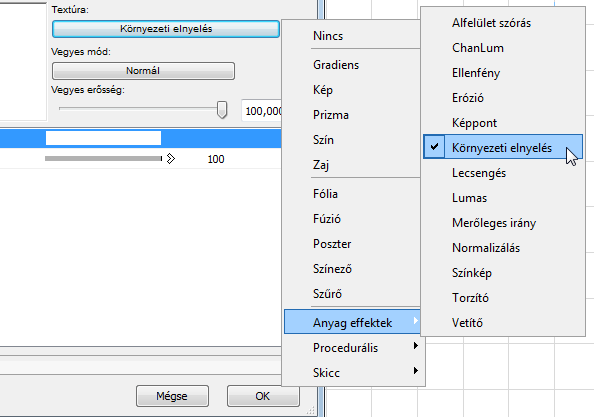The width and height of the screenshot is (594, 417).
Task: Click the small arrow stepper beside the gray bar
Action: click(171, 158)
